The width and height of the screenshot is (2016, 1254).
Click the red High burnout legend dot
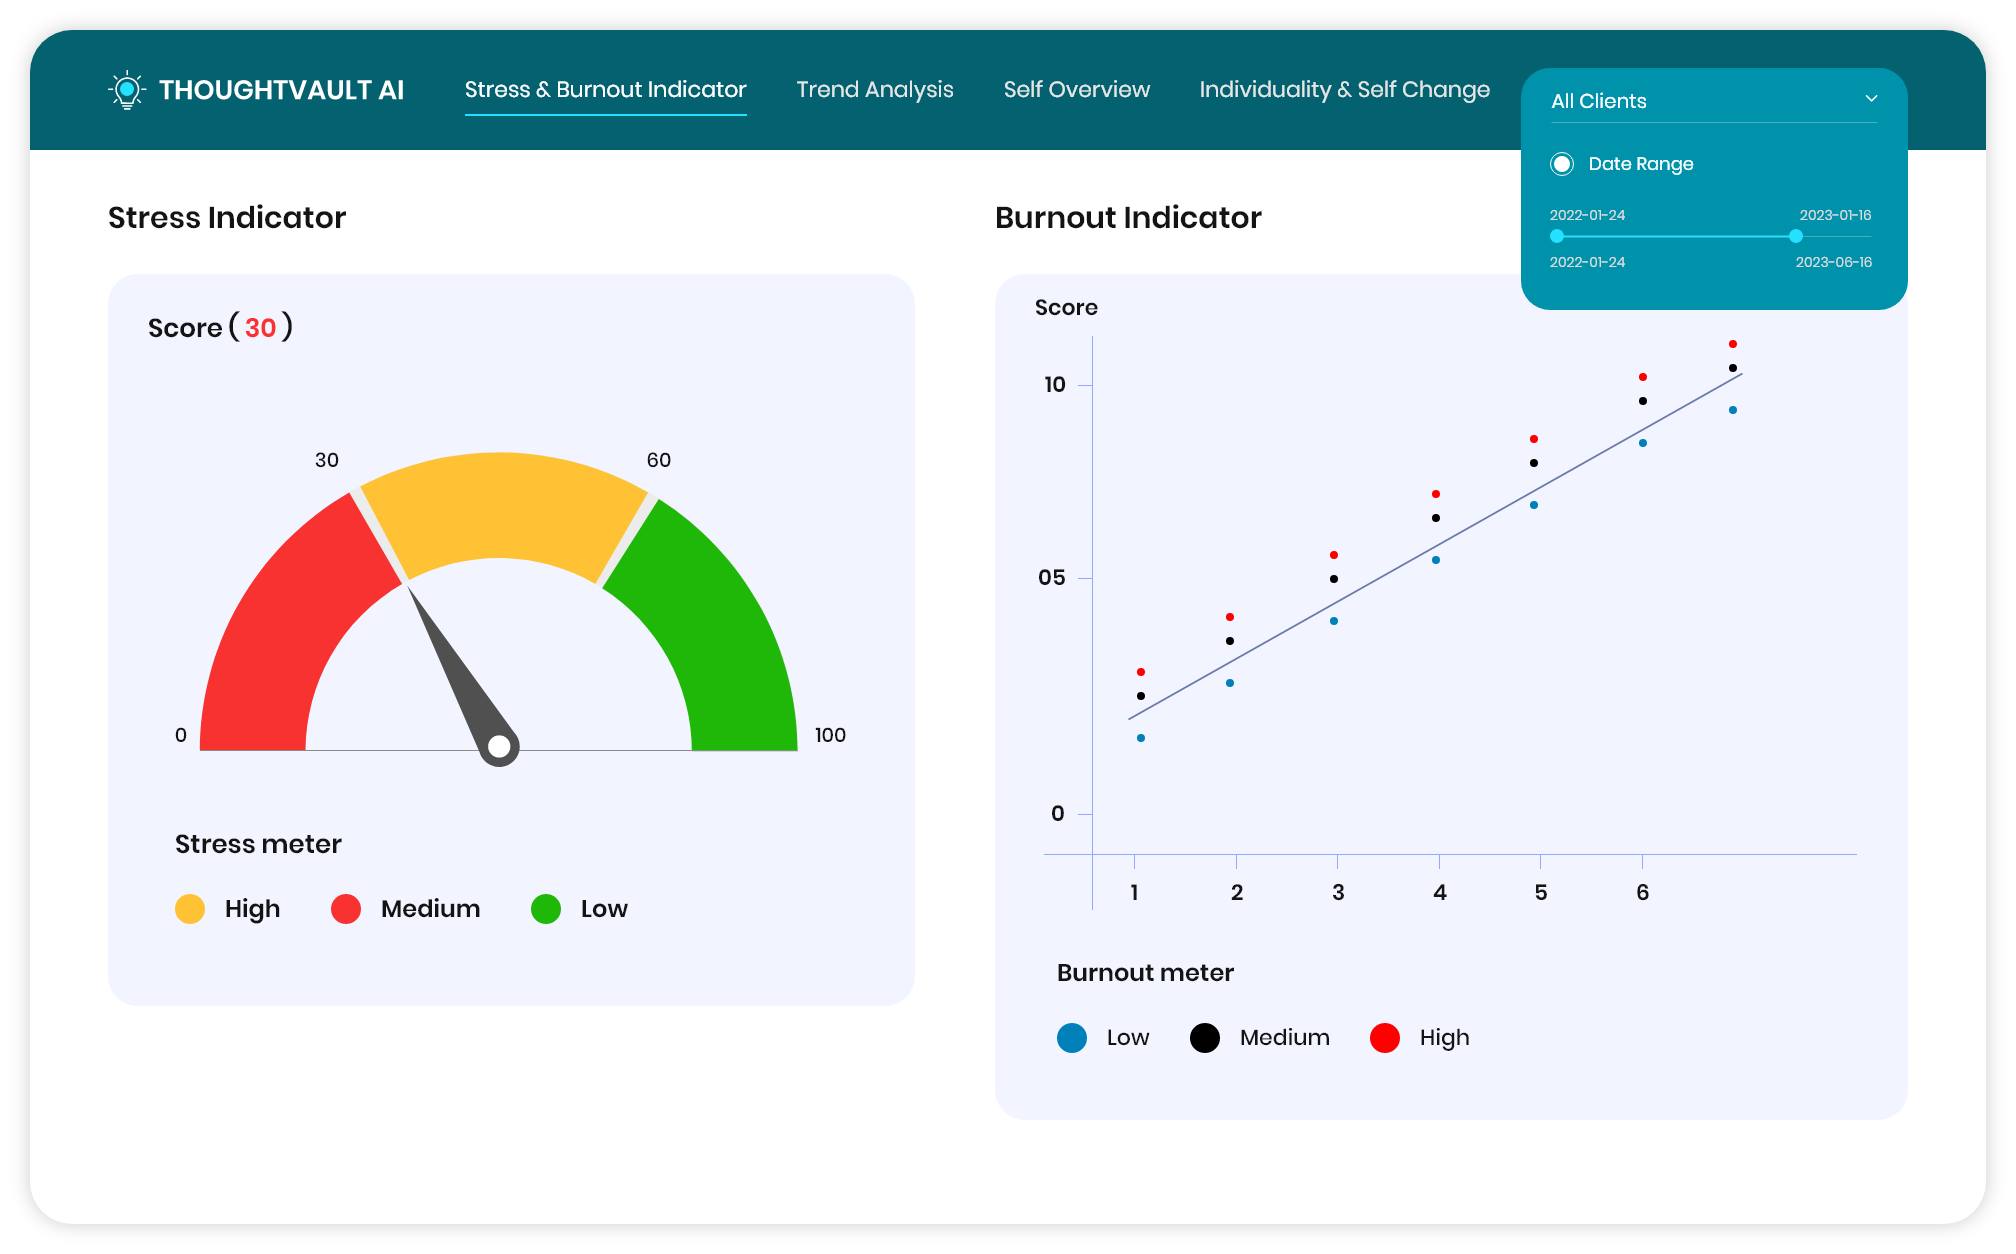[1385, 1038]
